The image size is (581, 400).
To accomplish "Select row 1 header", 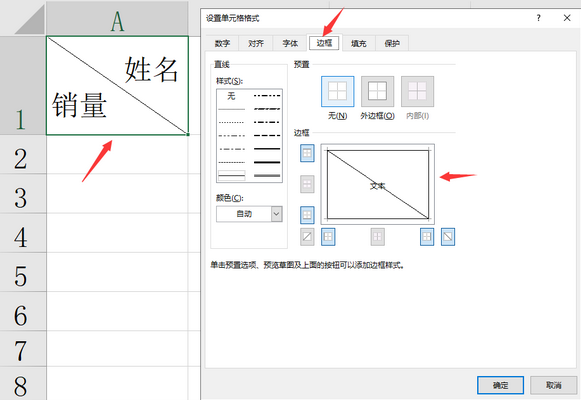I will (23, 86).
